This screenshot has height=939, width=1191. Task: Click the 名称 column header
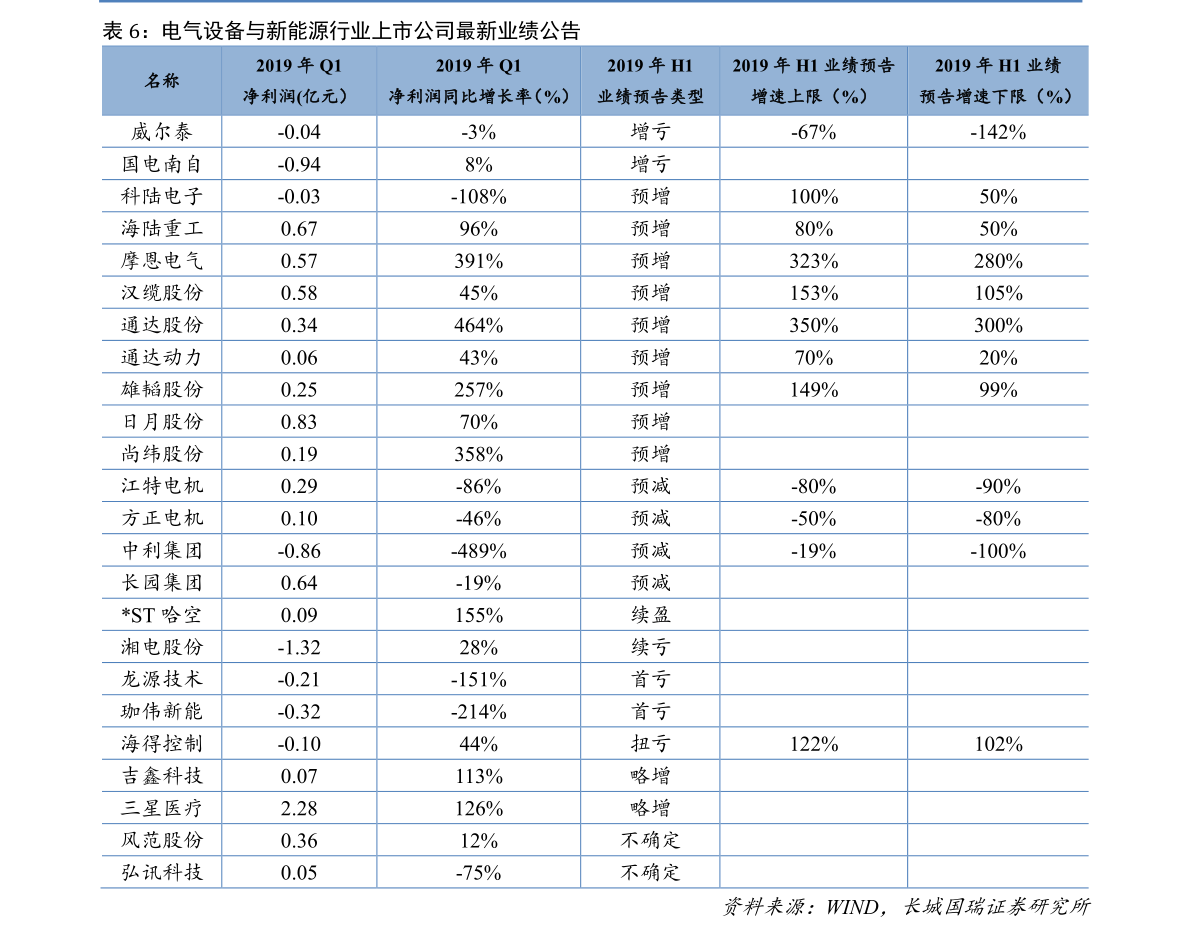(x=161, y=81)
